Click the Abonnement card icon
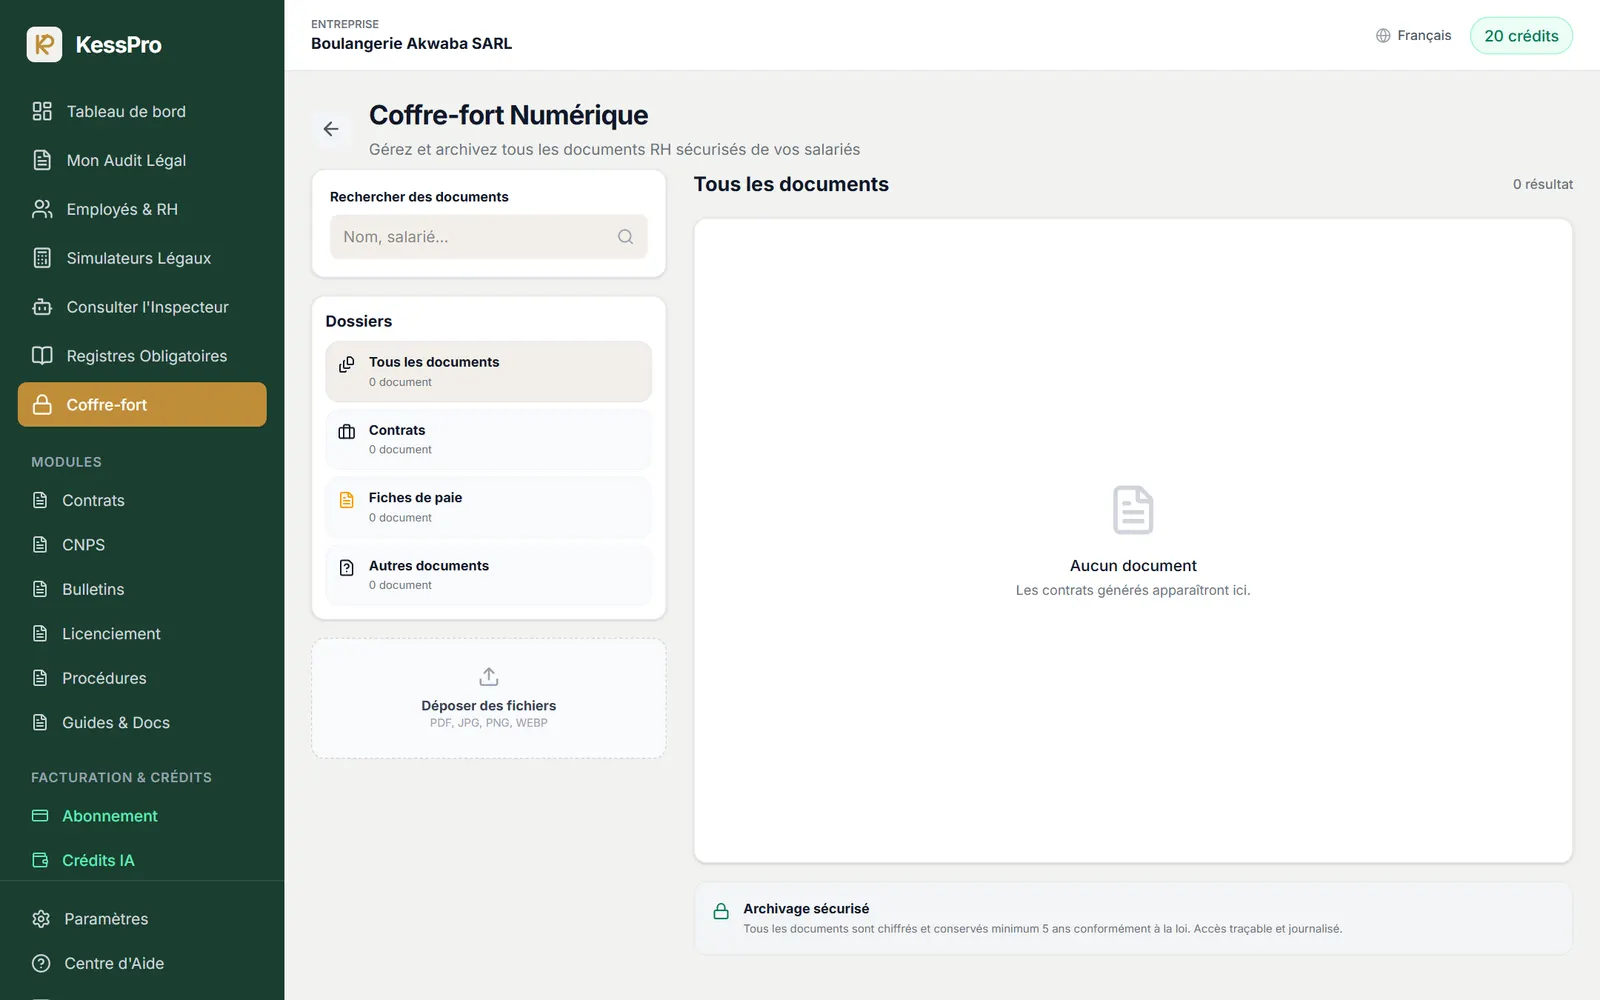Viewport: 1600px width, 1000px height. 40,816
